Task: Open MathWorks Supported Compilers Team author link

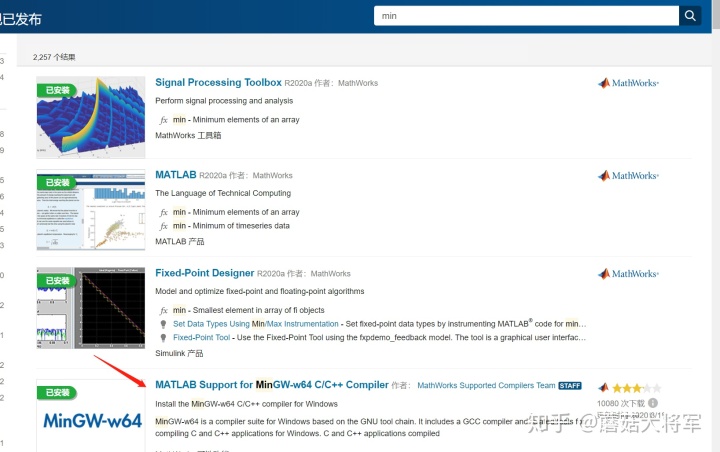Action: [486, 385]
